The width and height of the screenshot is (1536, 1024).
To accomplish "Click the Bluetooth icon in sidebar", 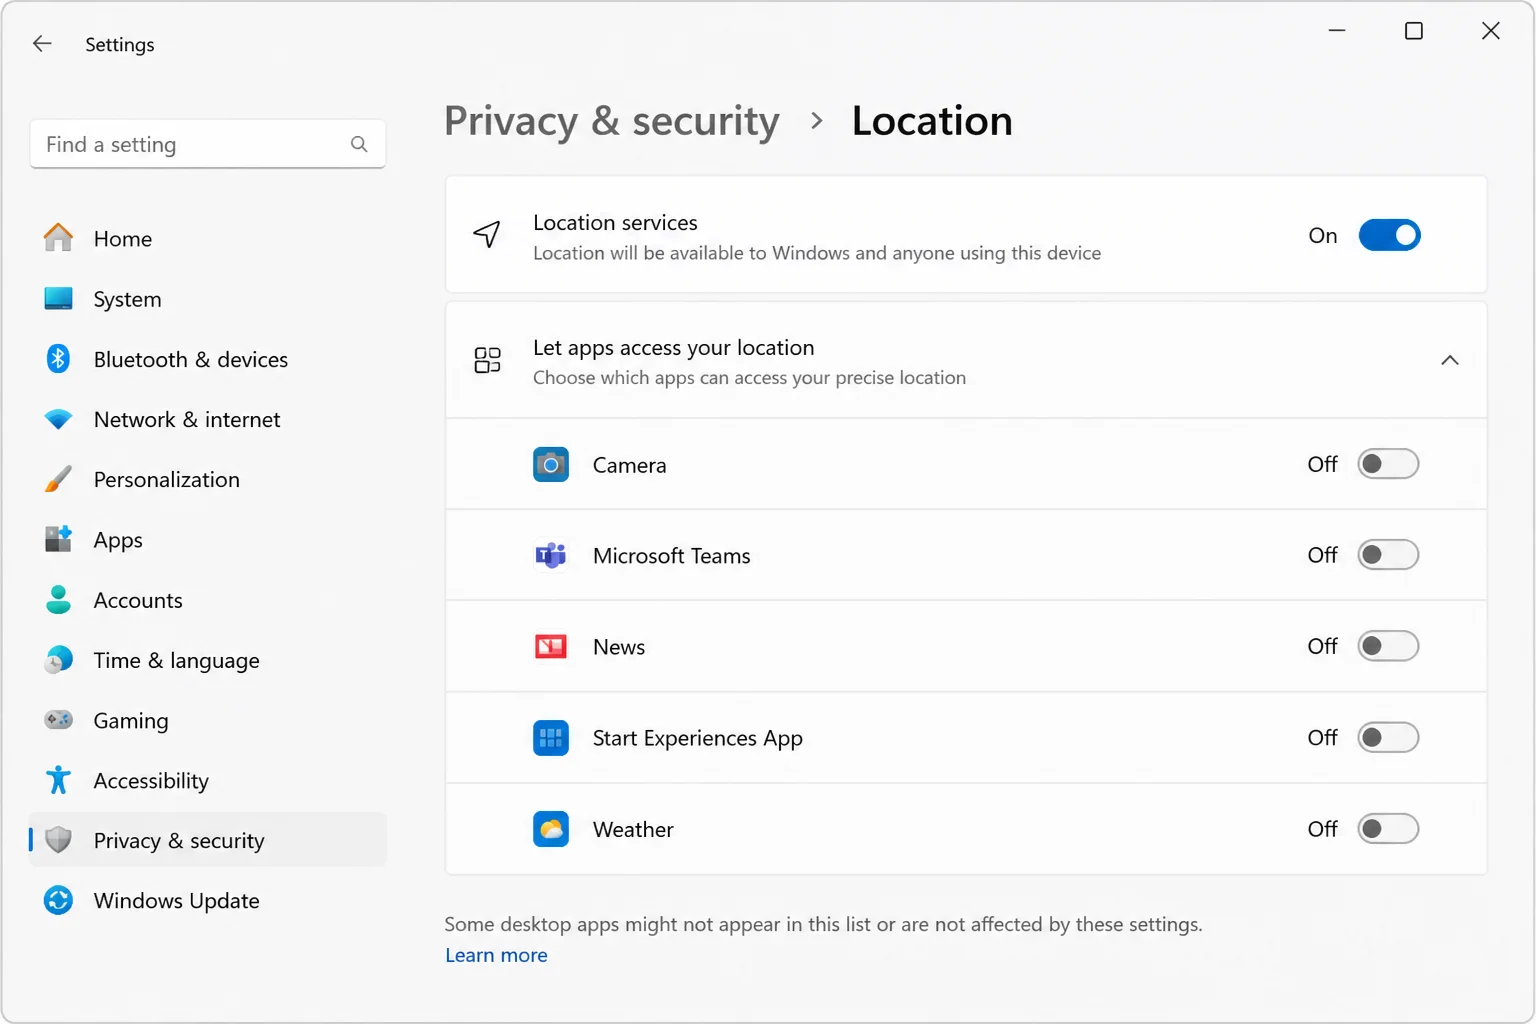I will 59,359.
